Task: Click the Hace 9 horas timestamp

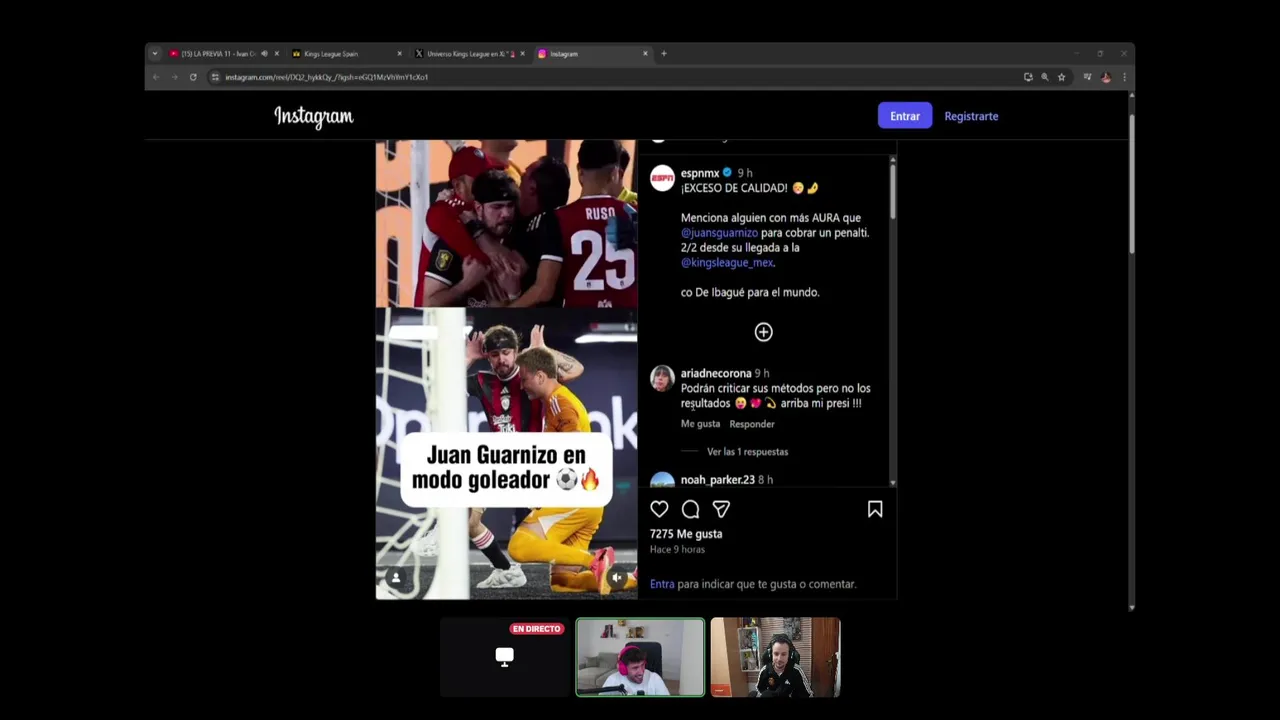Action: [677, 549]
